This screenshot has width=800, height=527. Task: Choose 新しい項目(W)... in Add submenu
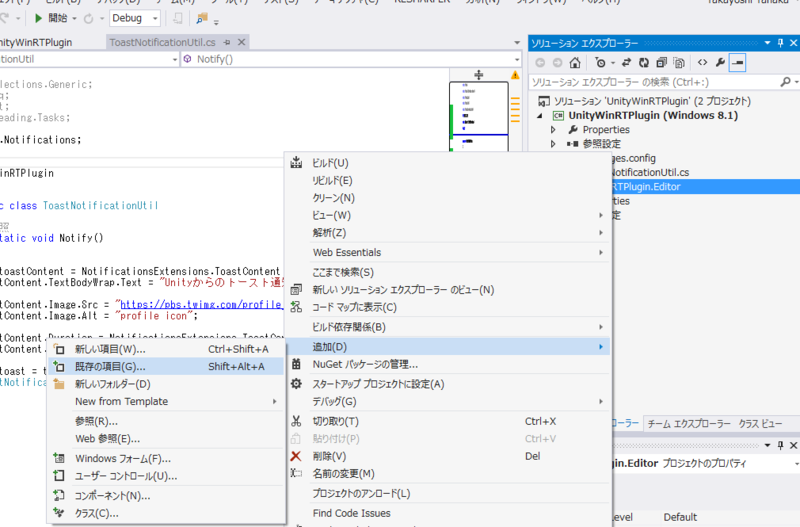point(110,349)
